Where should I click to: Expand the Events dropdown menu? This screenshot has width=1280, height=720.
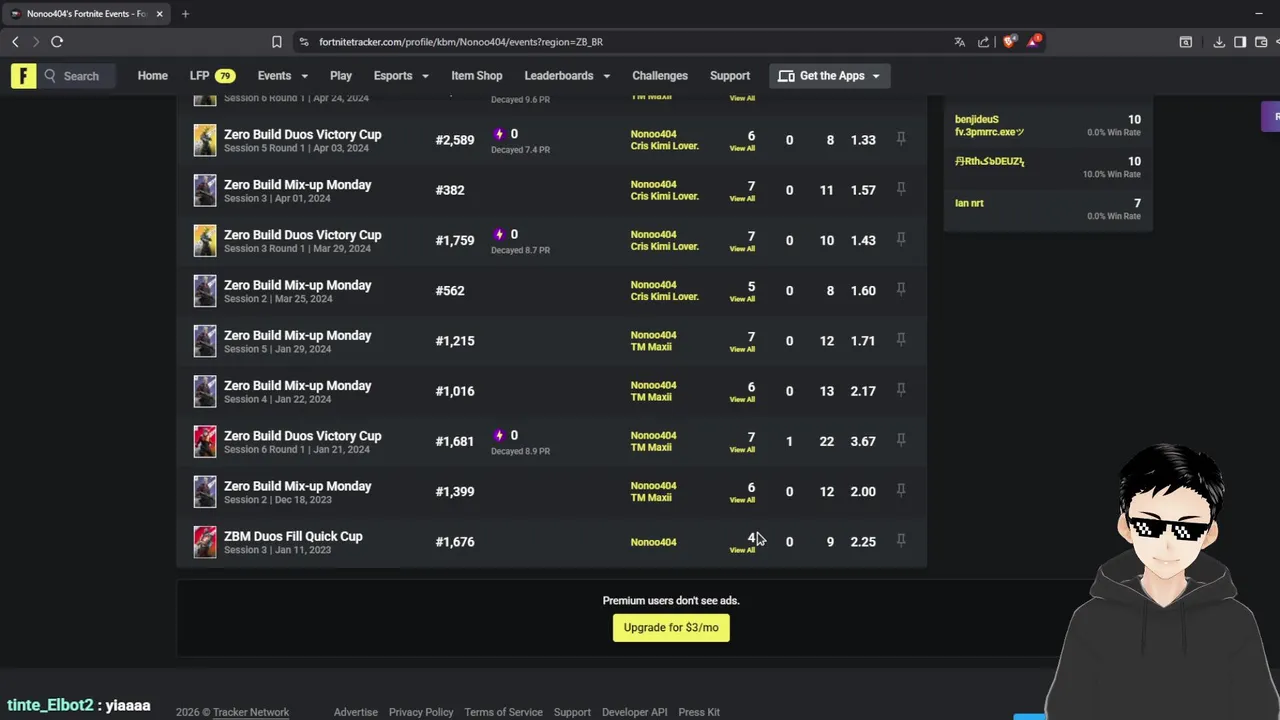[282, 76]
